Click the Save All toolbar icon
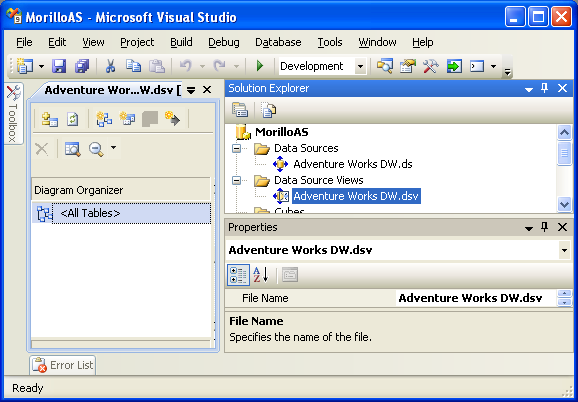This screenshot has width=578, height=402. point(82,66)
